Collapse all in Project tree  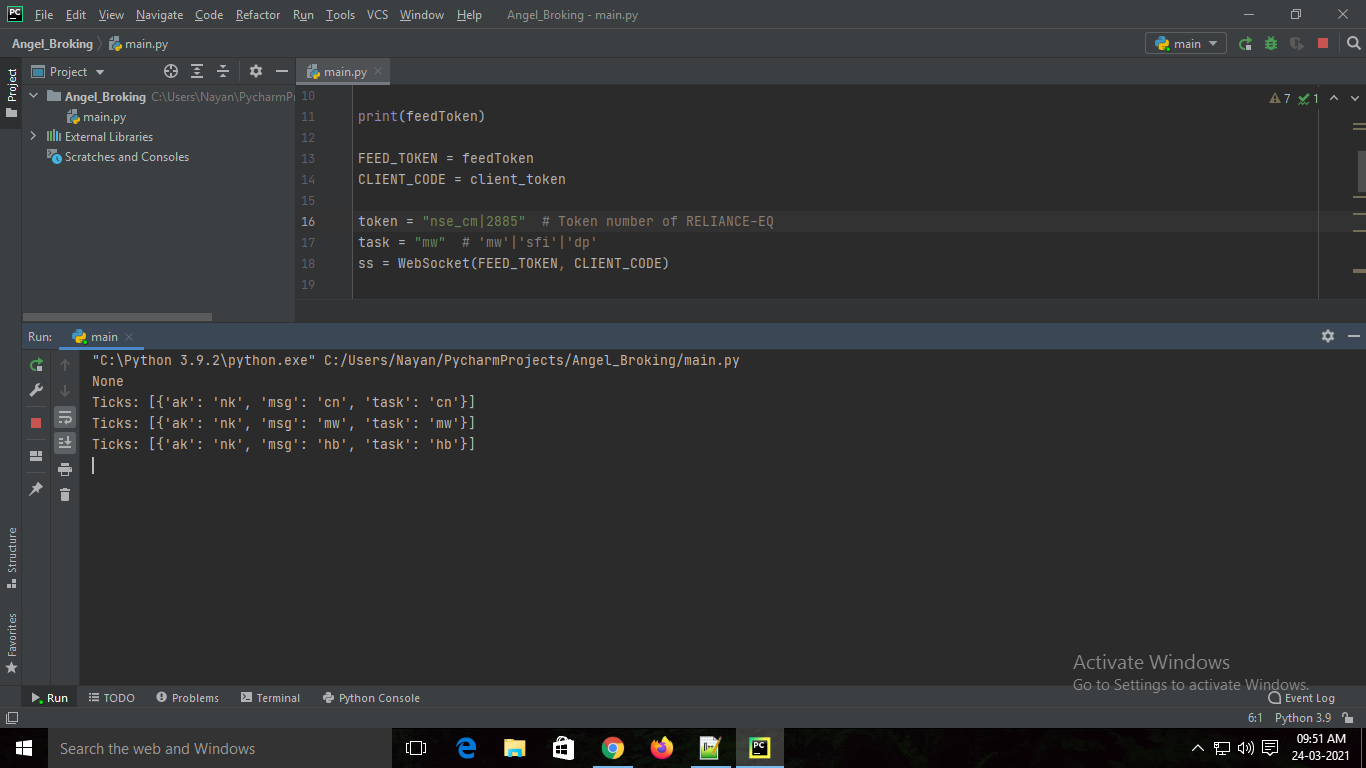click(223, 71)
